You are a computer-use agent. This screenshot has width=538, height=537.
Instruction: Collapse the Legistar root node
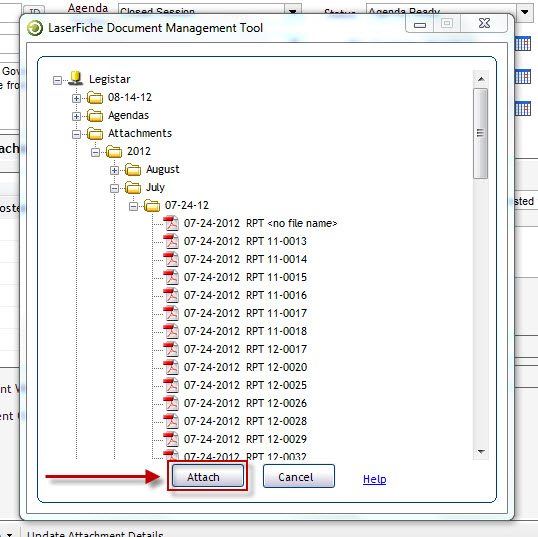click(57, 80)
